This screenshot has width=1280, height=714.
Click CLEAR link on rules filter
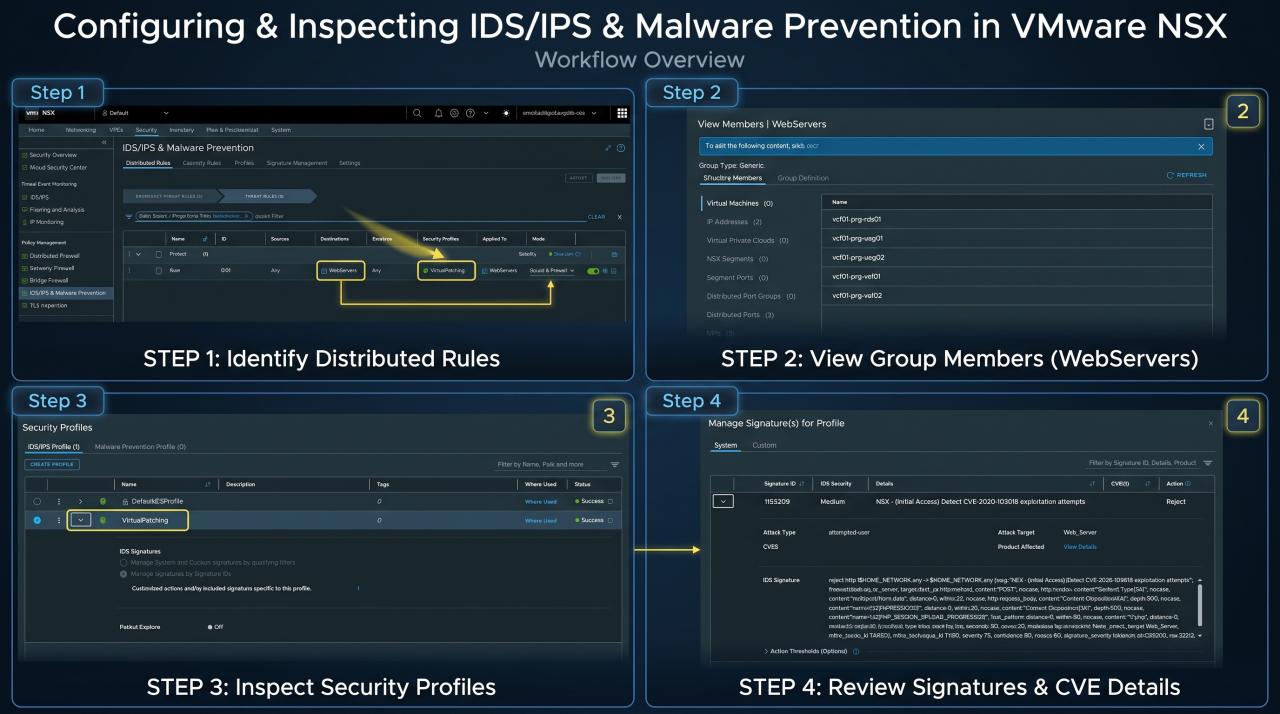pyautogui.click(x=597, y=216)
